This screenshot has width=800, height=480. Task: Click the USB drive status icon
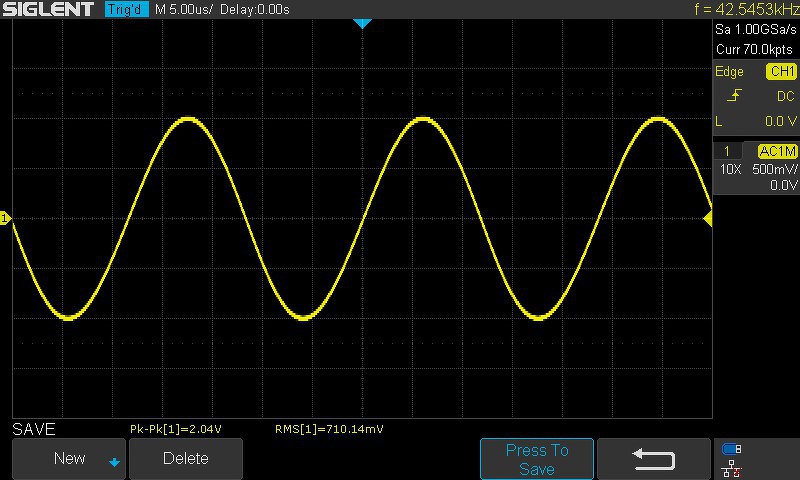tap(732, 449)
